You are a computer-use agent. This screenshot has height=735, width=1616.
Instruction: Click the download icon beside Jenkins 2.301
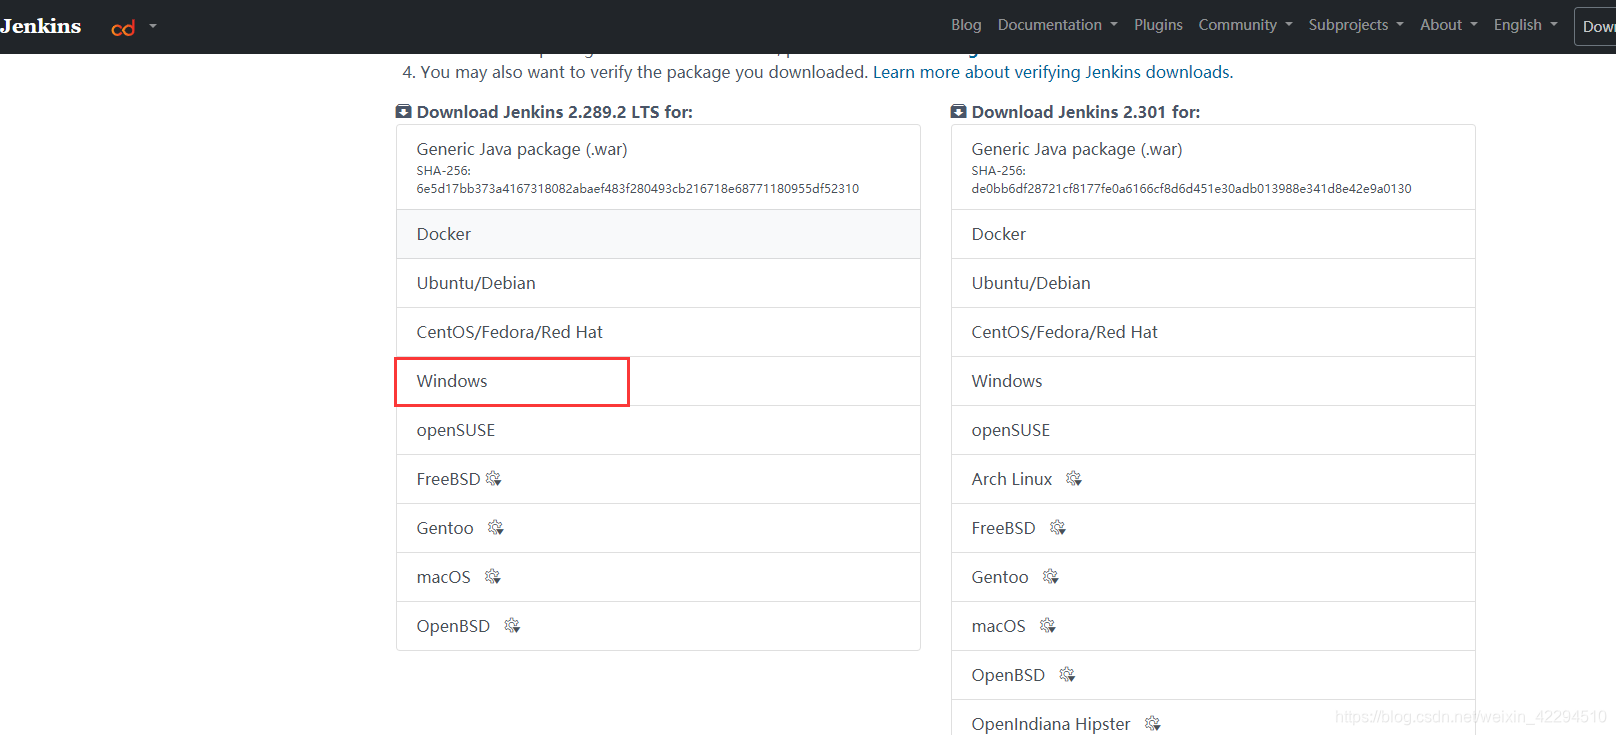click(x=958, y=112)
